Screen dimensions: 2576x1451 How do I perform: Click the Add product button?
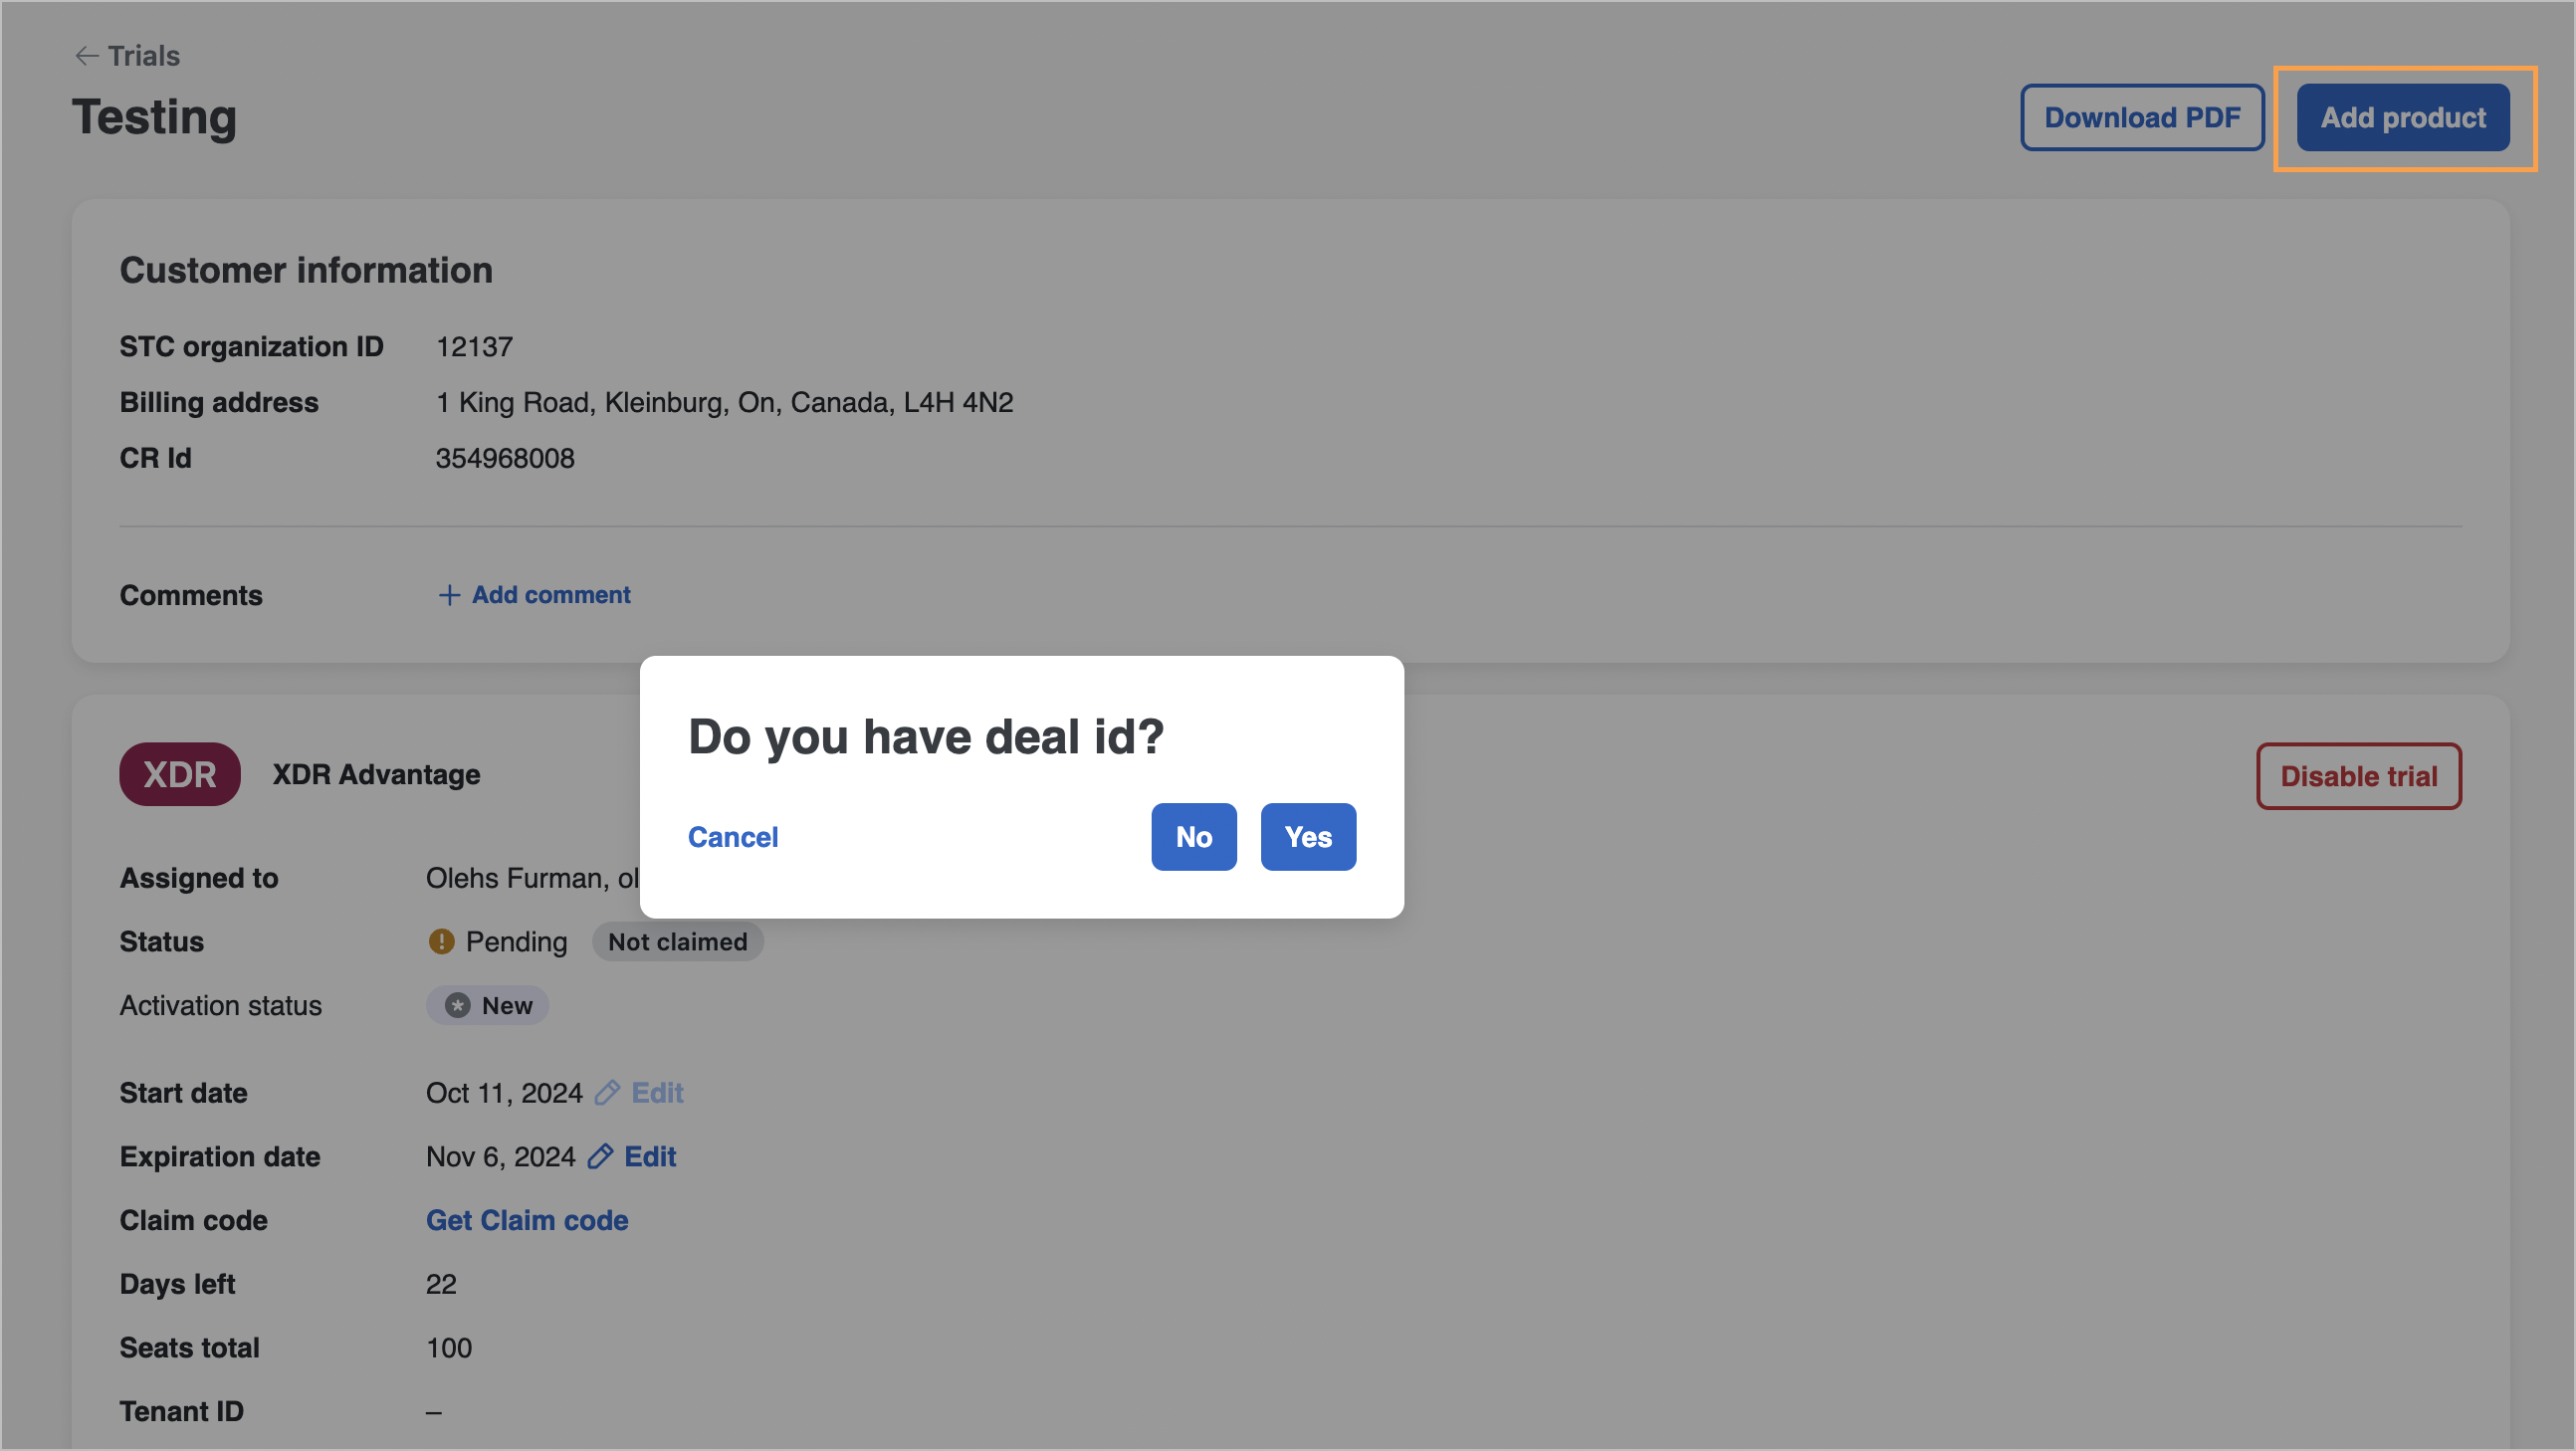tap(2403, 118)
